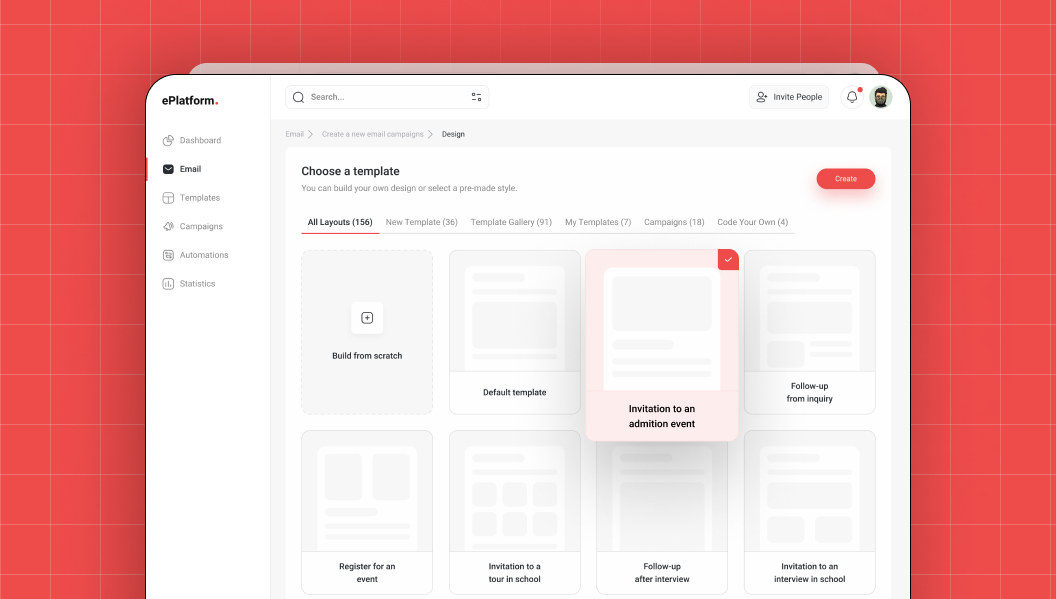This screenshot has width=1056, height=599.
Task: Open the Template Gallery tab
Action: click(x=511, y=222)
